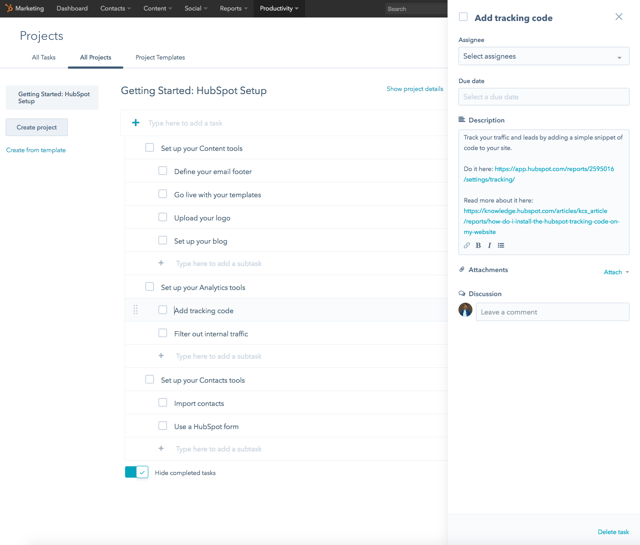Check Set up your blog task
Image resolution: width=640 pixels, height=545 pixels.
[x=163, y=240]
